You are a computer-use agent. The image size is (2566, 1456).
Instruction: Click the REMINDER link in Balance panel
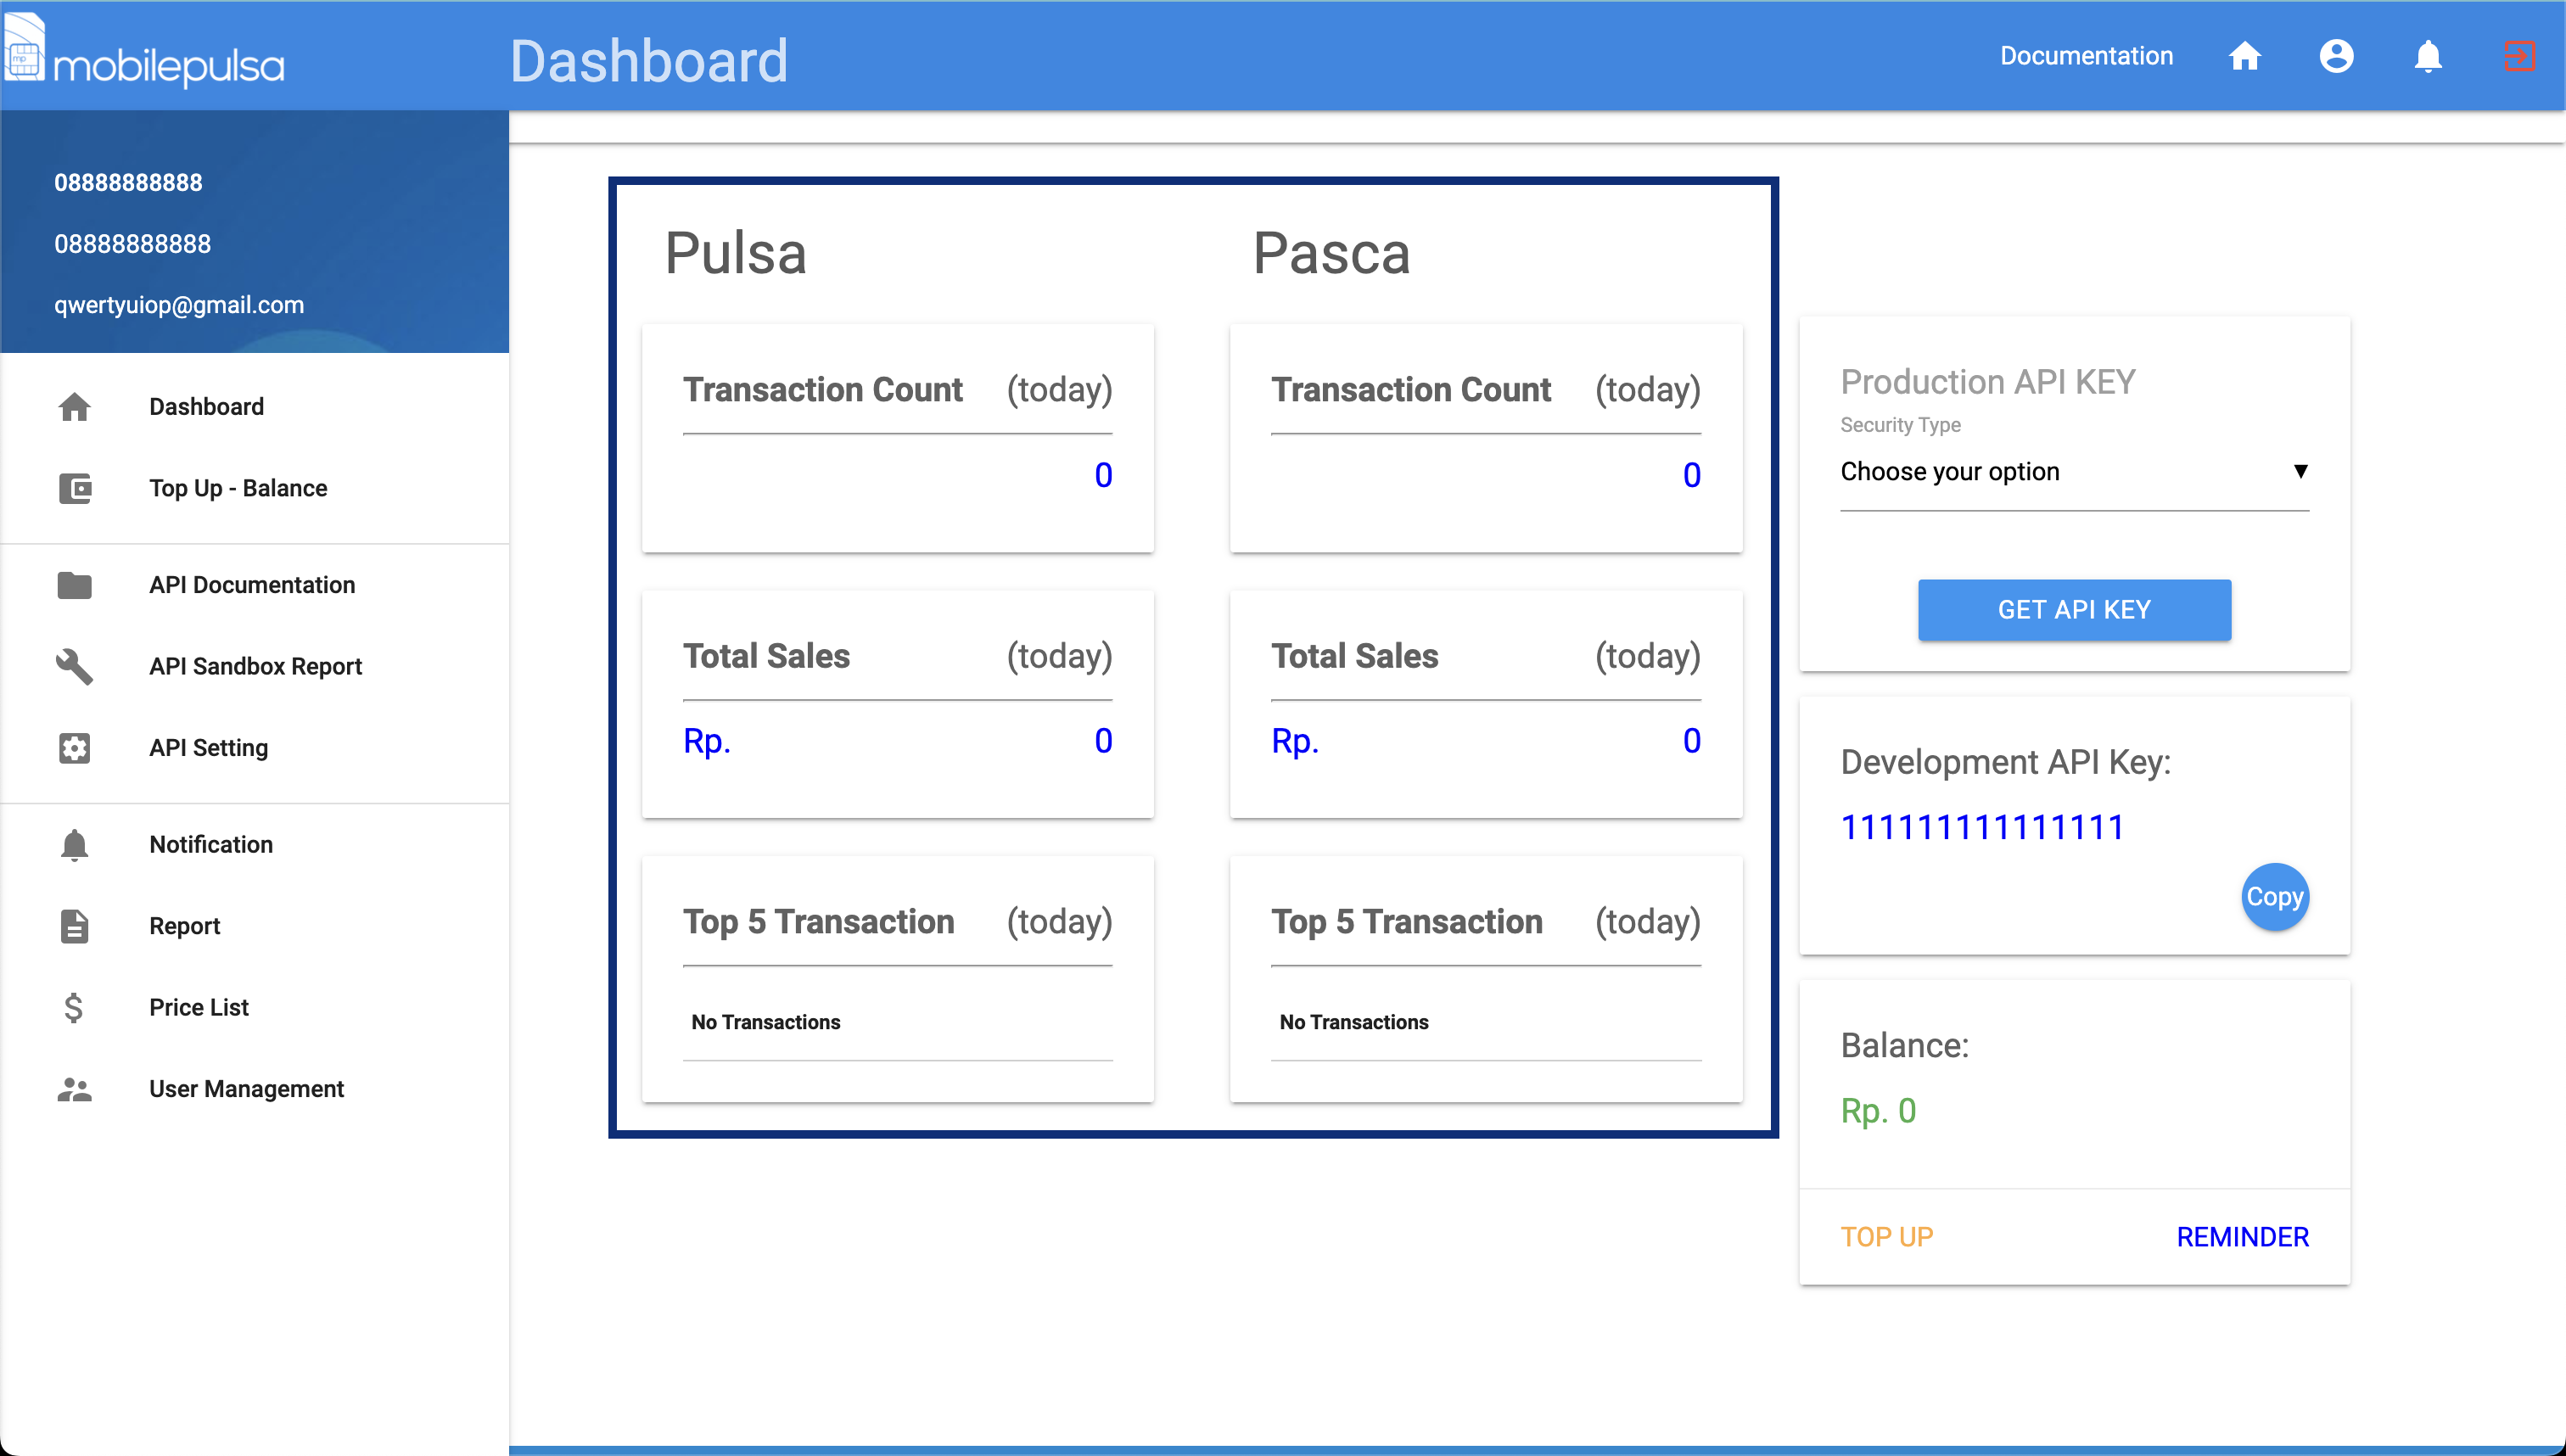2242,1237
